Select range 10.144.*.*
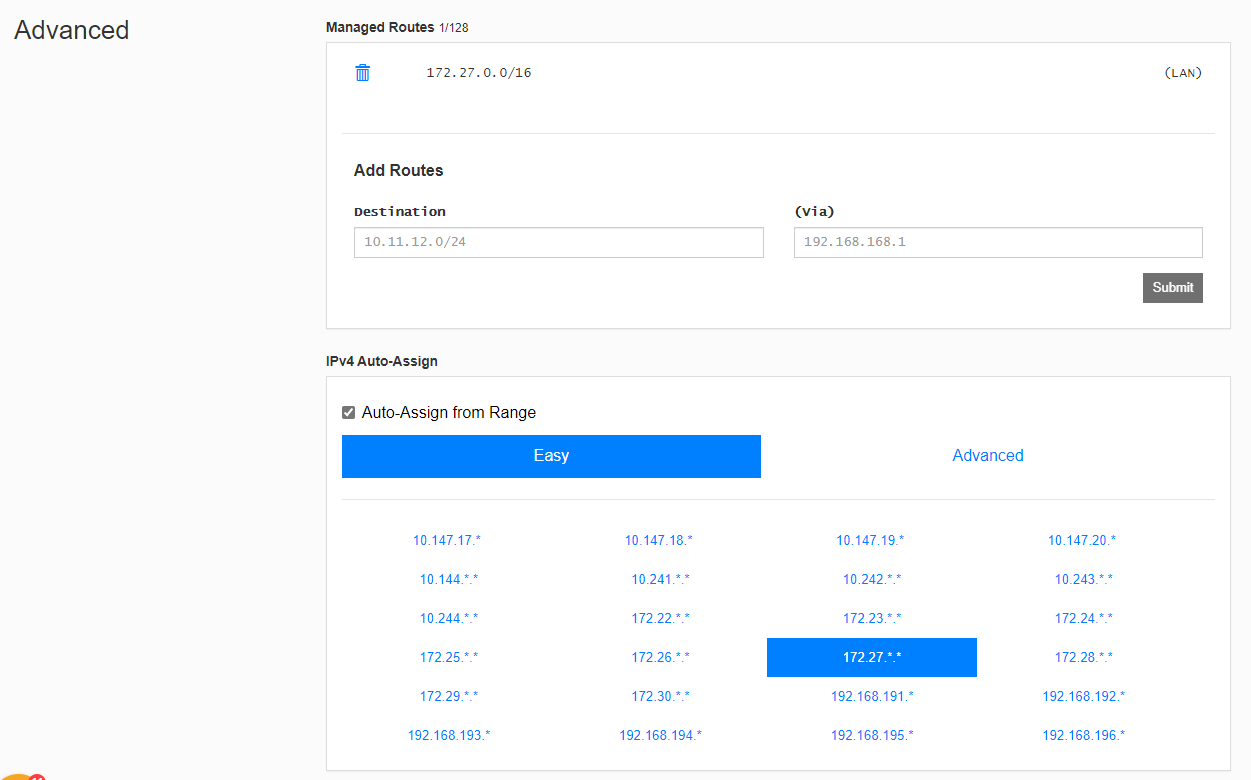 [x=449, y=579]
